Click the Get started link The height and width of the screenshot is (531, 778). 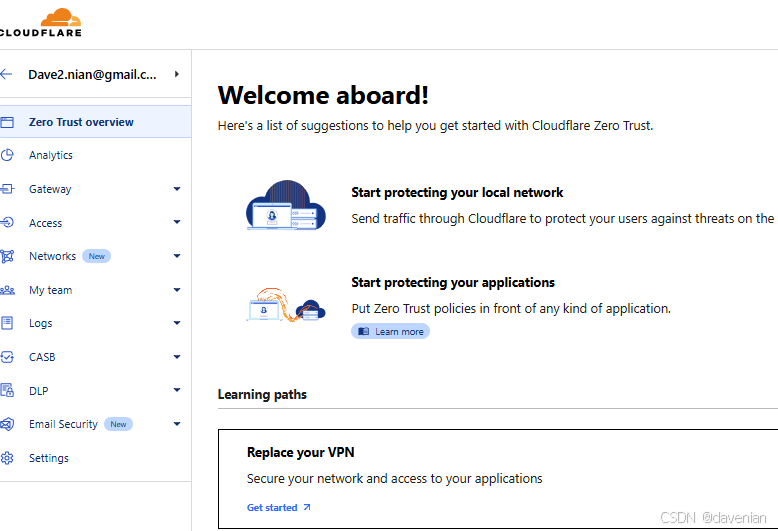(x=272, y=508)
